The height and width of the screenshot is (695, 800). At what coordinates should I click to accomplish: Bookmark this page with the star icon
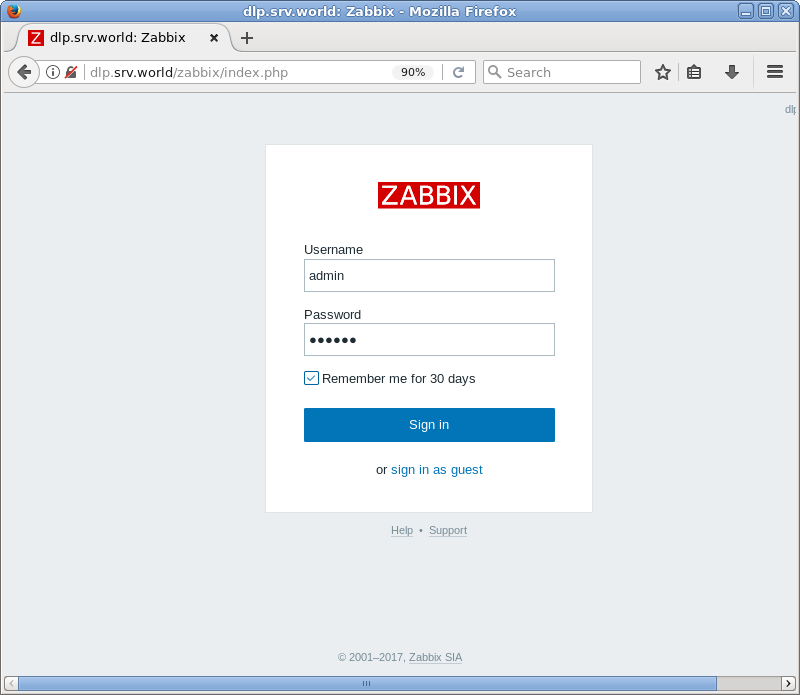pos(663,72)
